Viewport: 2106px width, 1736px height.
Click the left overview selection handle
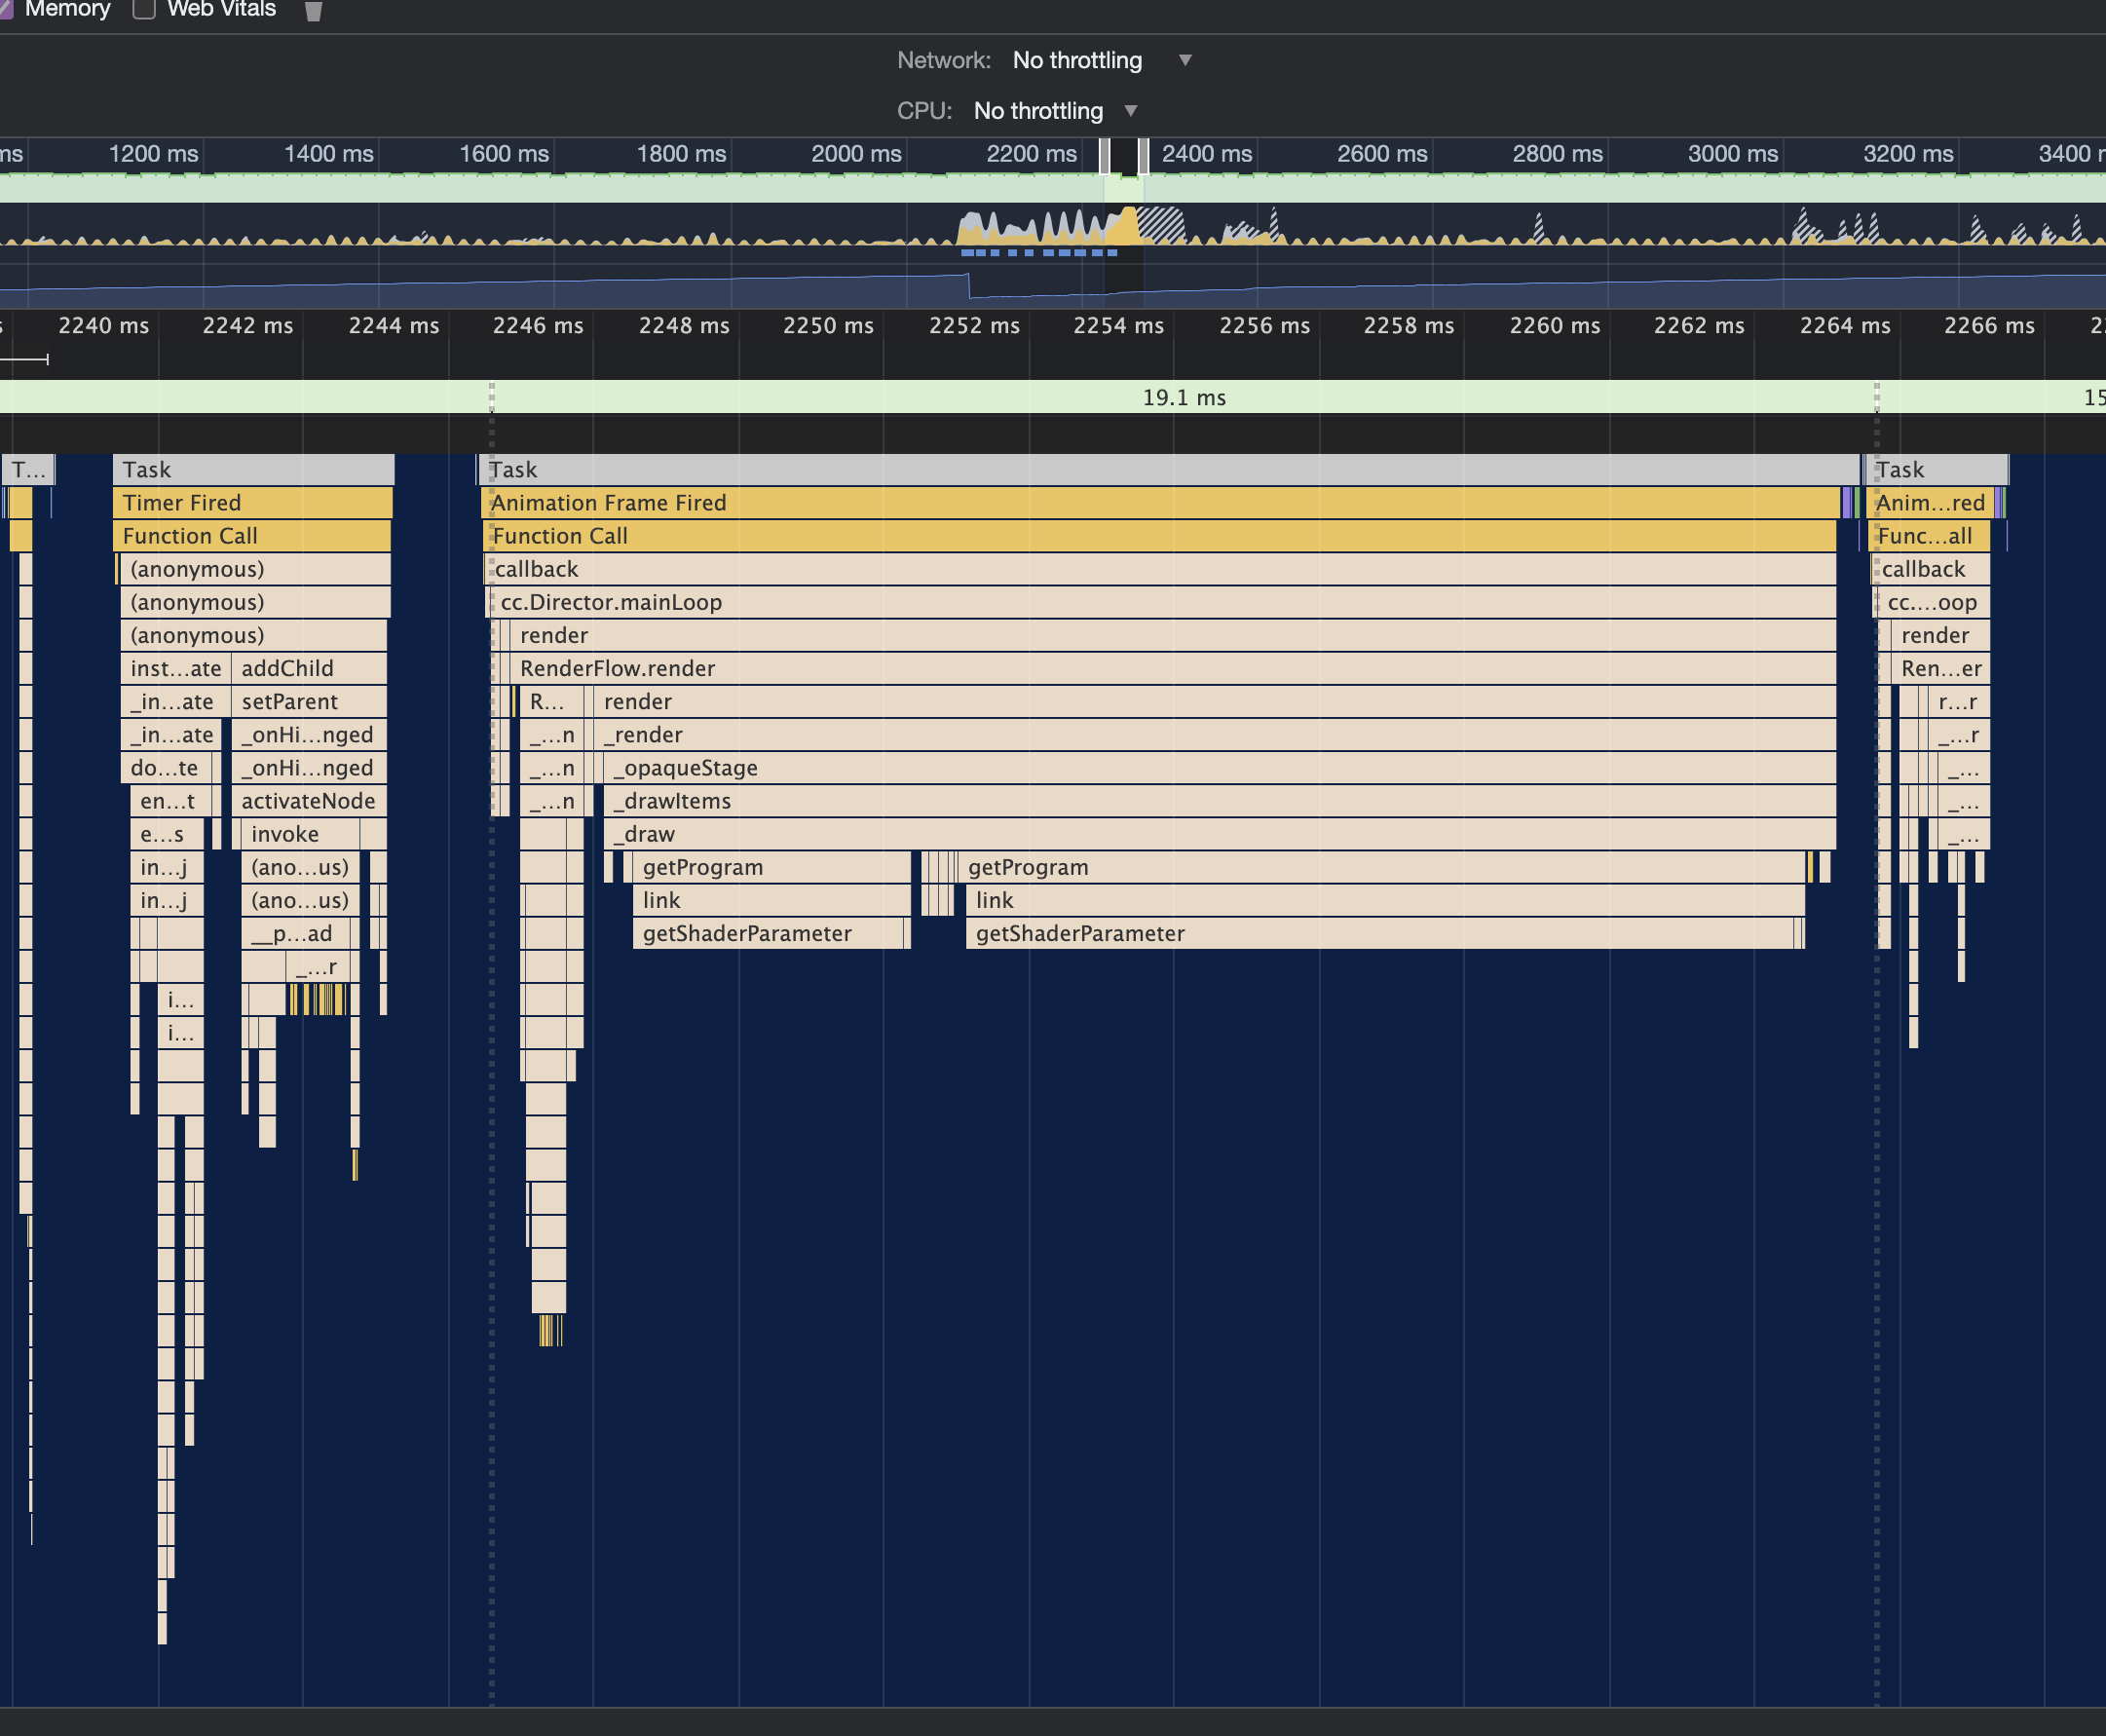click(1104, 156)
